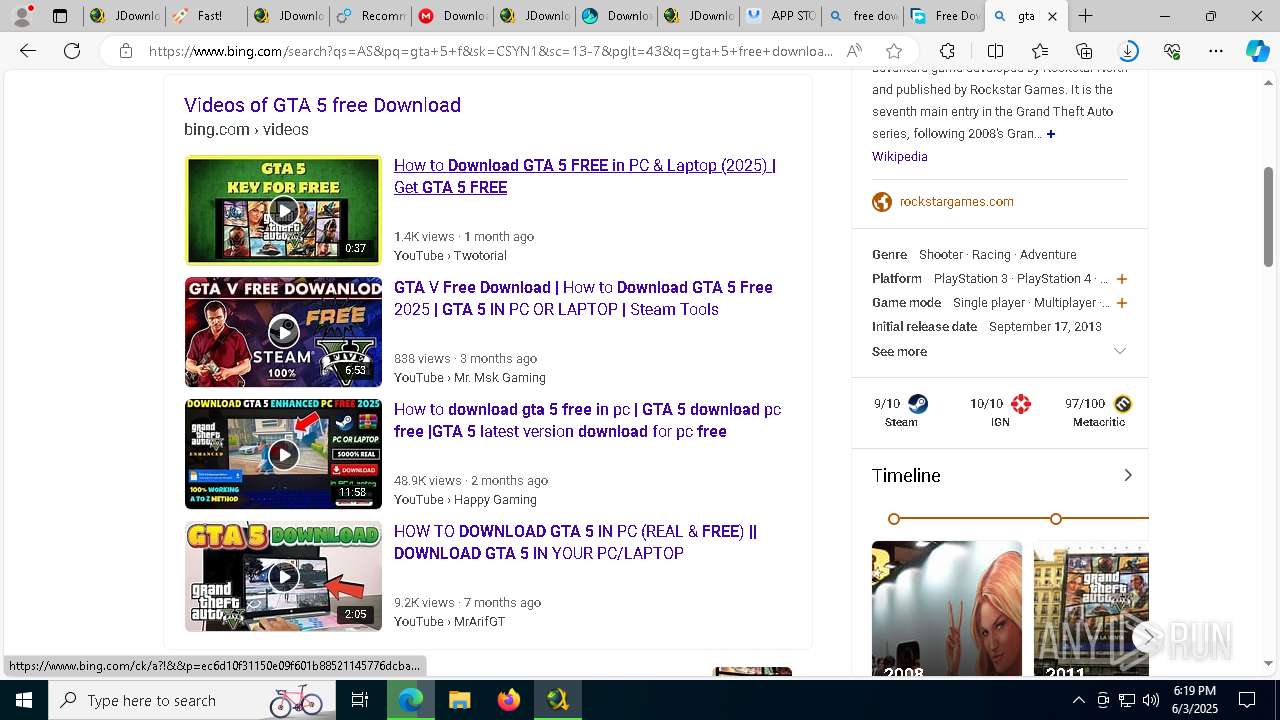The width and height of the screenshot is (1280, 720).
Task: Expand the Wikipedia description text
Action: [x=1051, y=134]
